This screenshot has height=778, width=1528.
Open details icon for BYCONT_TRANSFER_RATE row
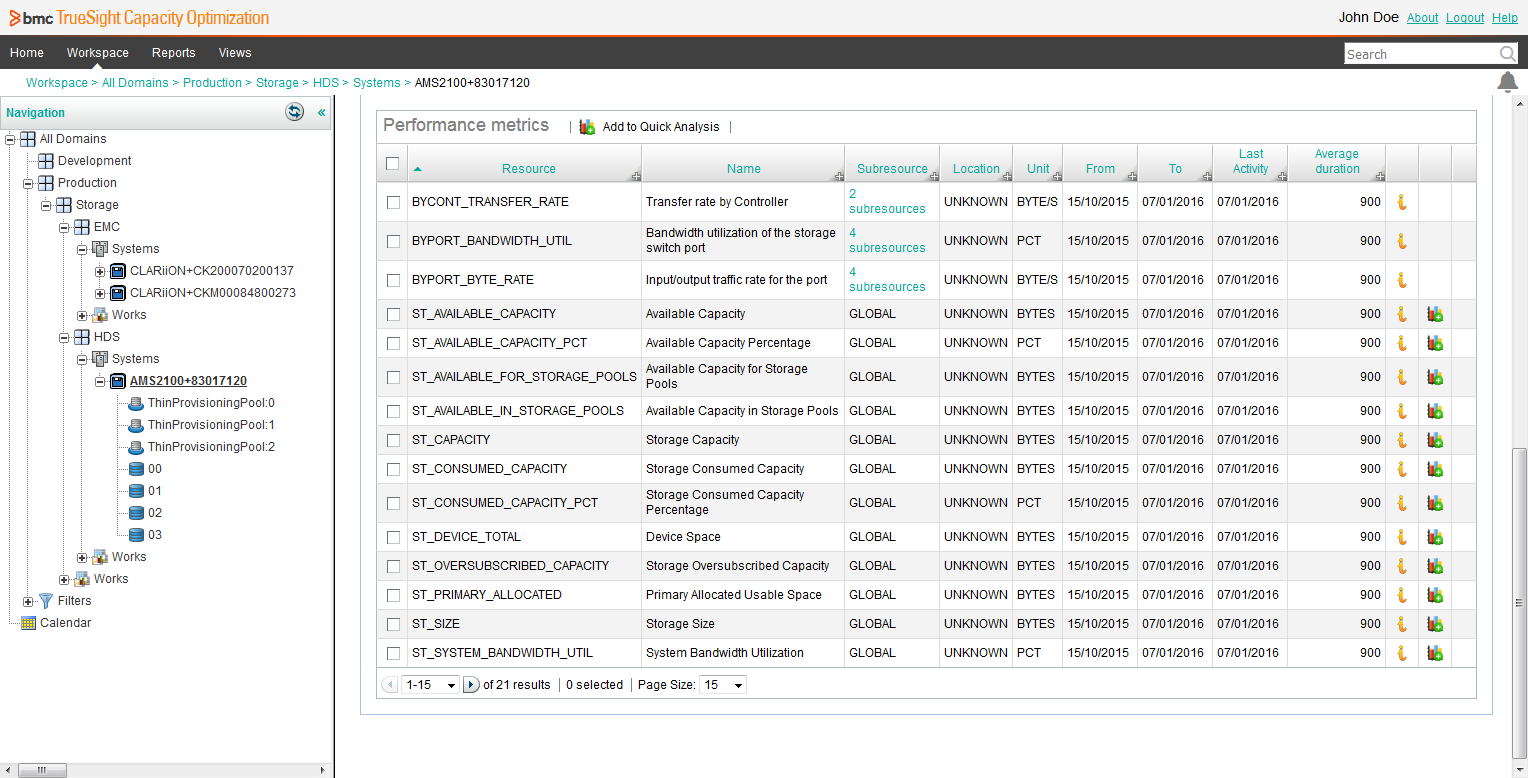click(1401, 202)
